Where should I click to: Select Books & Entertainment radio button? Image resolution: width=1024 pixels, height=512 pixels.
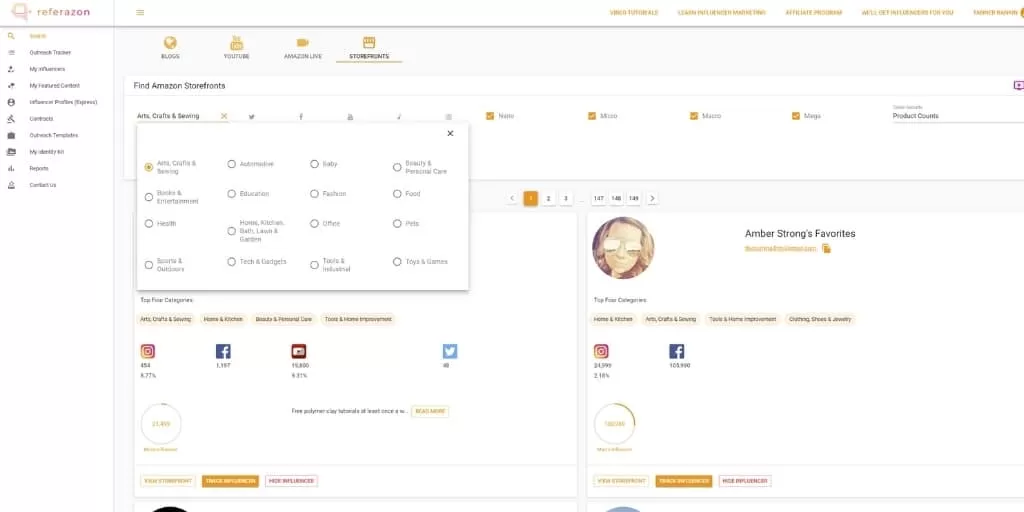149,197
